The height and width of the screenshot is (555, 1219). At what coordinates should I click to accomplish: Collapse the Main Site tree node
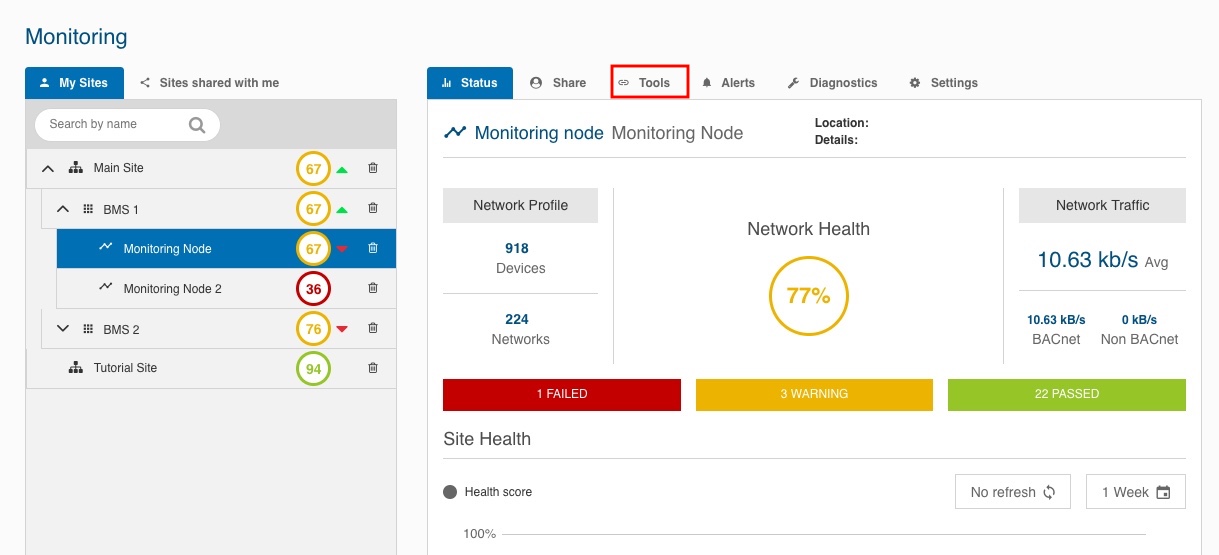[47, 169]
